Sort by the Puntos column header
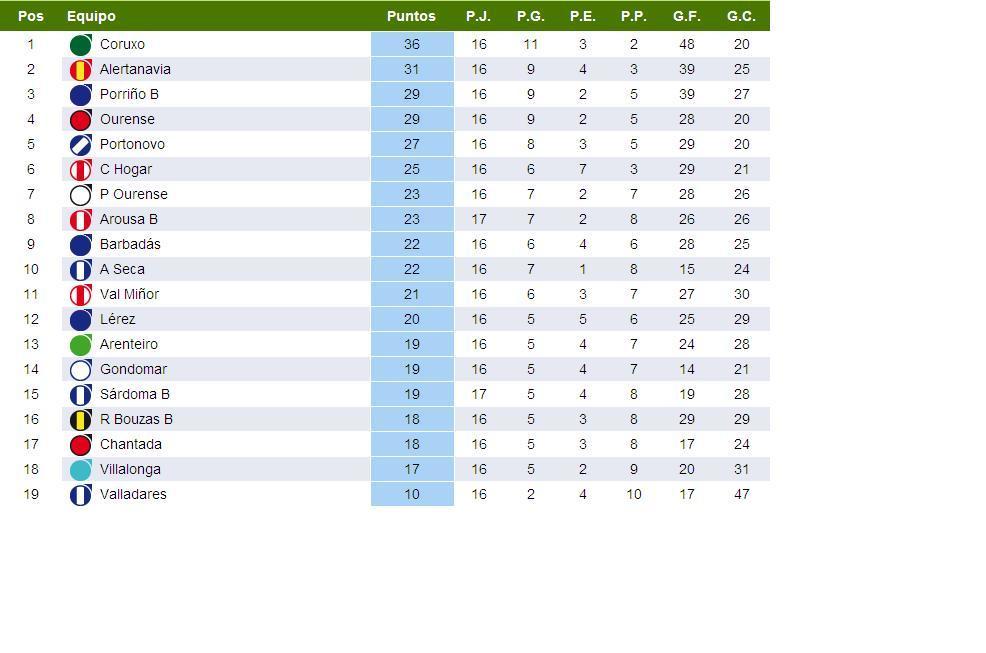 click(411, 16)
